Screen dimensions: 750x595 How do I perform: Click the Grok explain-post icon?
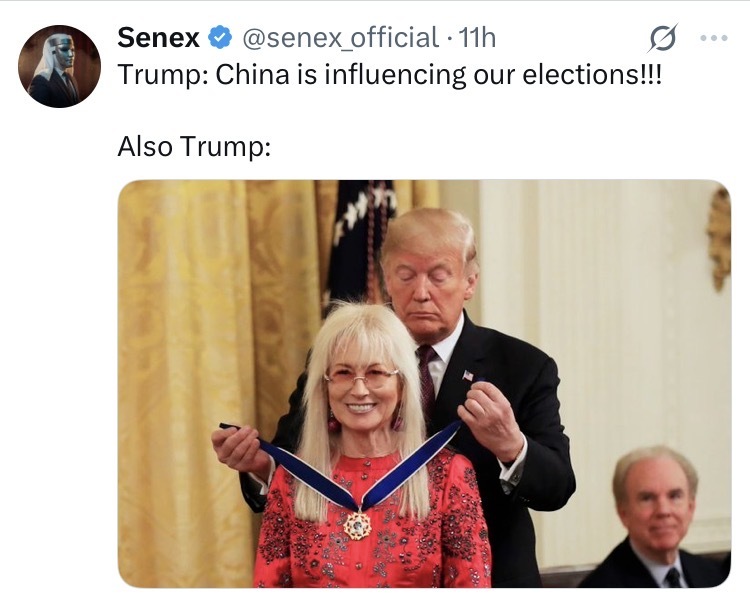(663, 37)
